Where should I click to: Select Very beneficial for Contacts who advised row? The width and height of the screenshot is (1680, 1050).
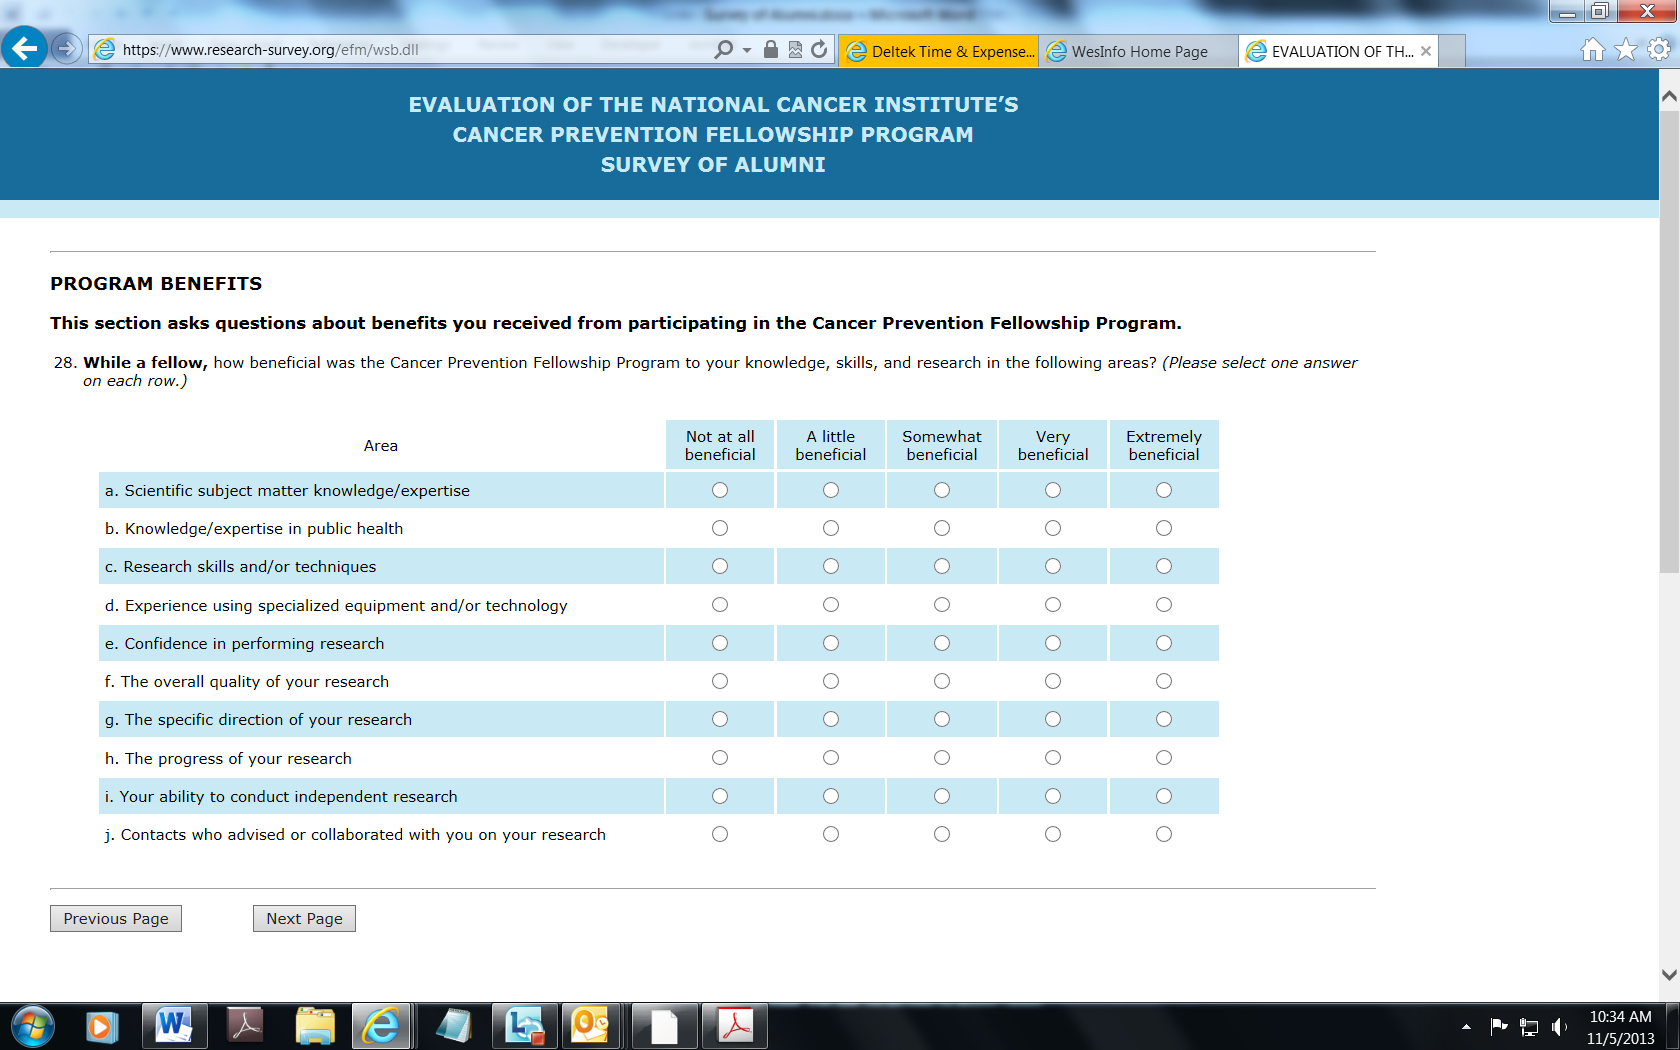click(1053, 834)
